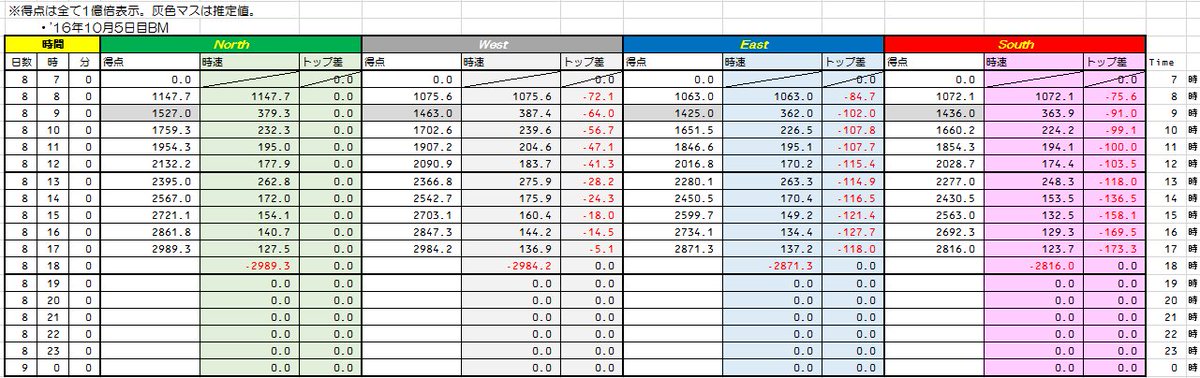1200x378 pixels.
Task: Select West top-gap cell -64.0
Action: (591, 114)
